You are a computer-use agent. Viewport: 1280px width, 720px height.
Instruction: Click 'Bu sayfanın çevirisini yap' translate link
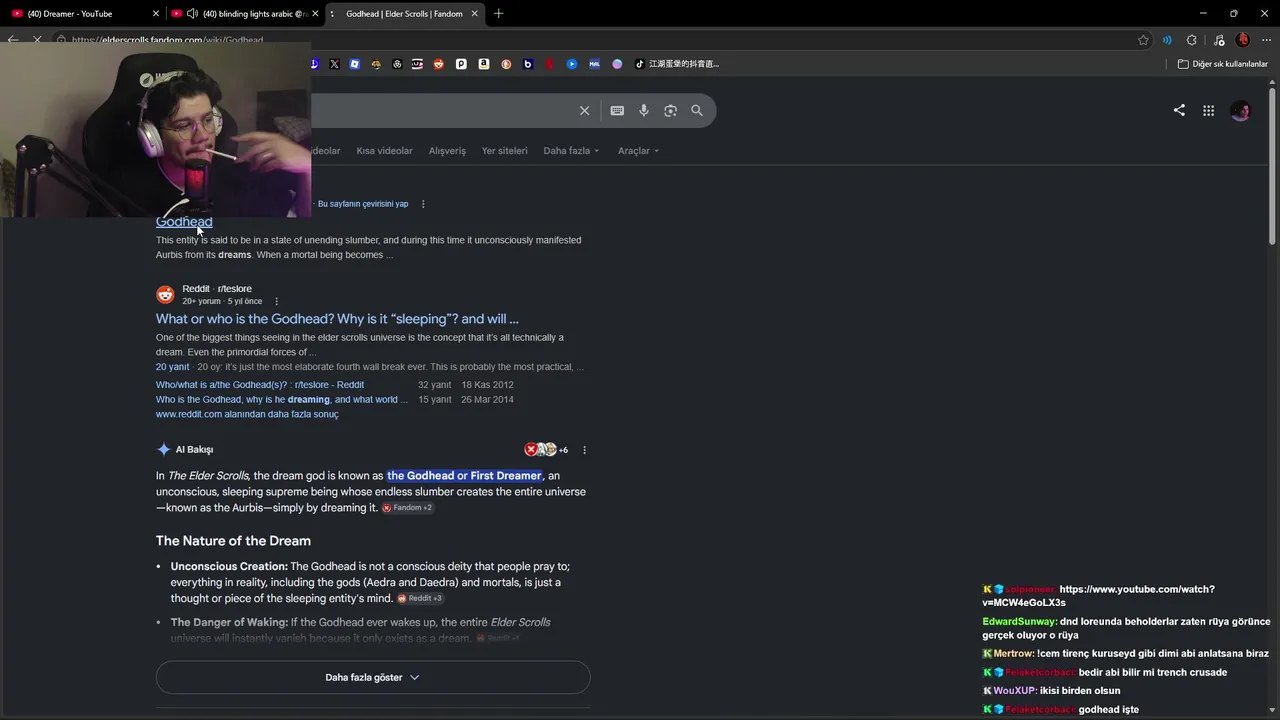[363, 204]
